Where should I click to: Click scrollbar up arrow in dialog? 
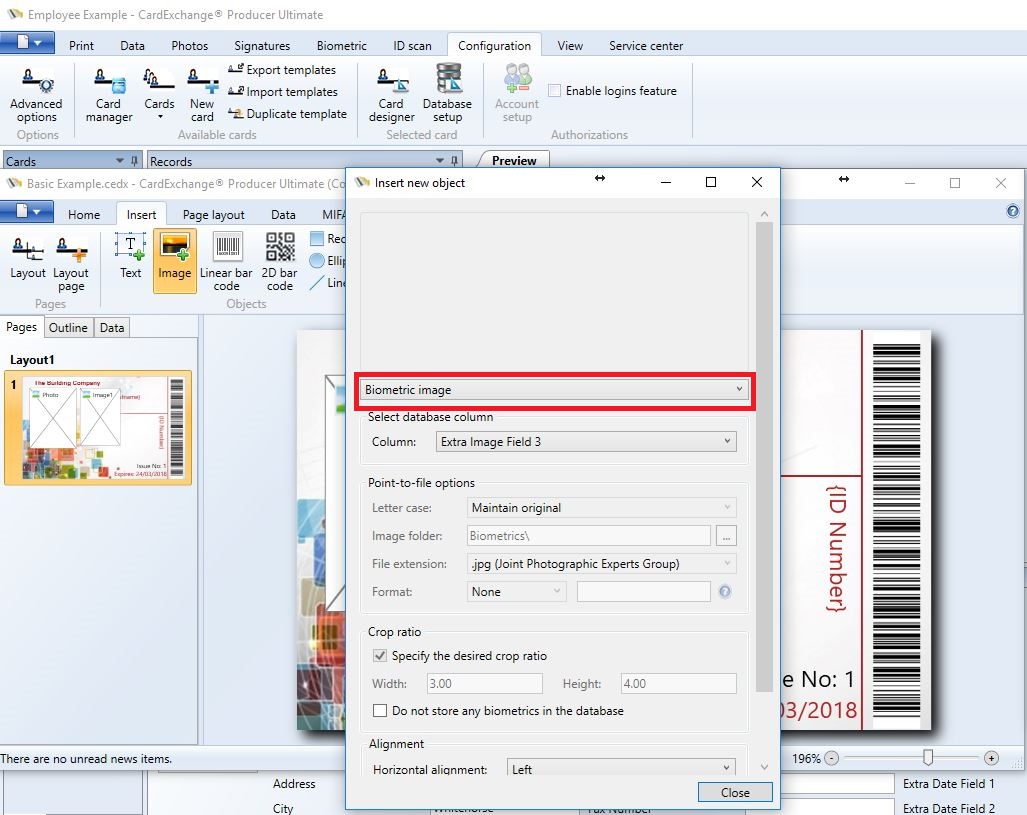point(764,214)
